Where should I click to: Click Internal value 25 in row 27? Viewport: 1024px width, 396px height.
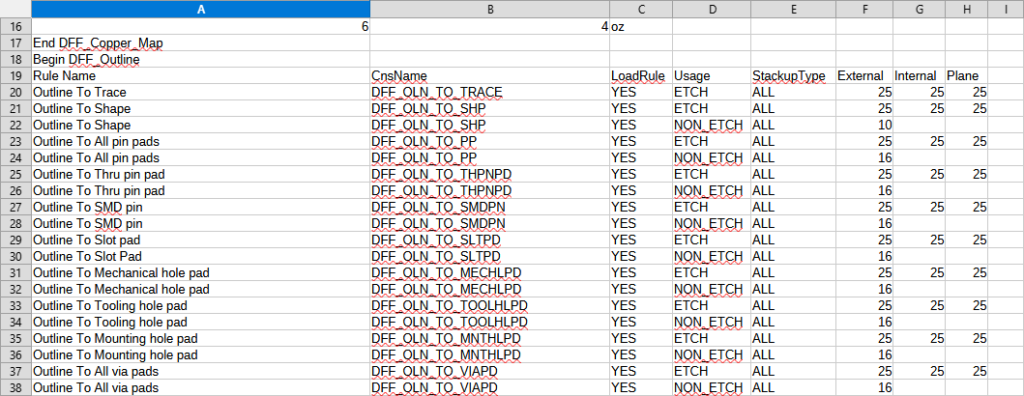coord(920,207)
